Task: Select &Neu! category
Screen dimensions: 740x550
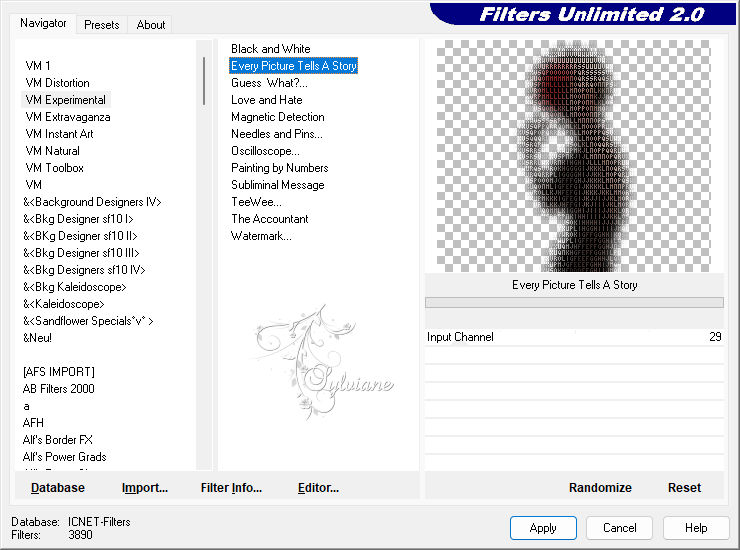Action: point(37,338)
